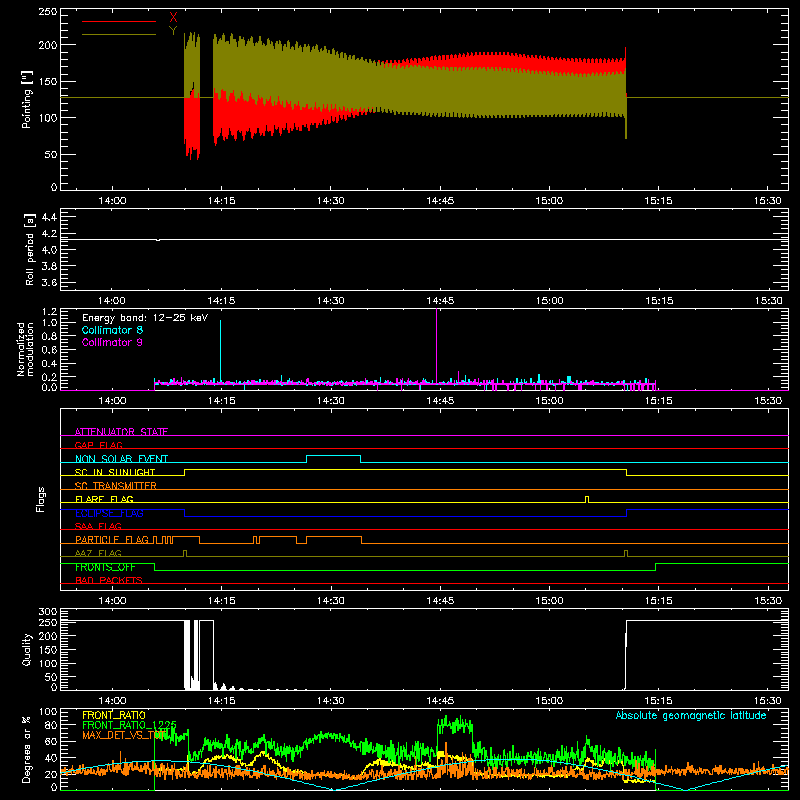Click the olive Y legend letter
This screenshot has width=800, height=800.
coord(173,31)
